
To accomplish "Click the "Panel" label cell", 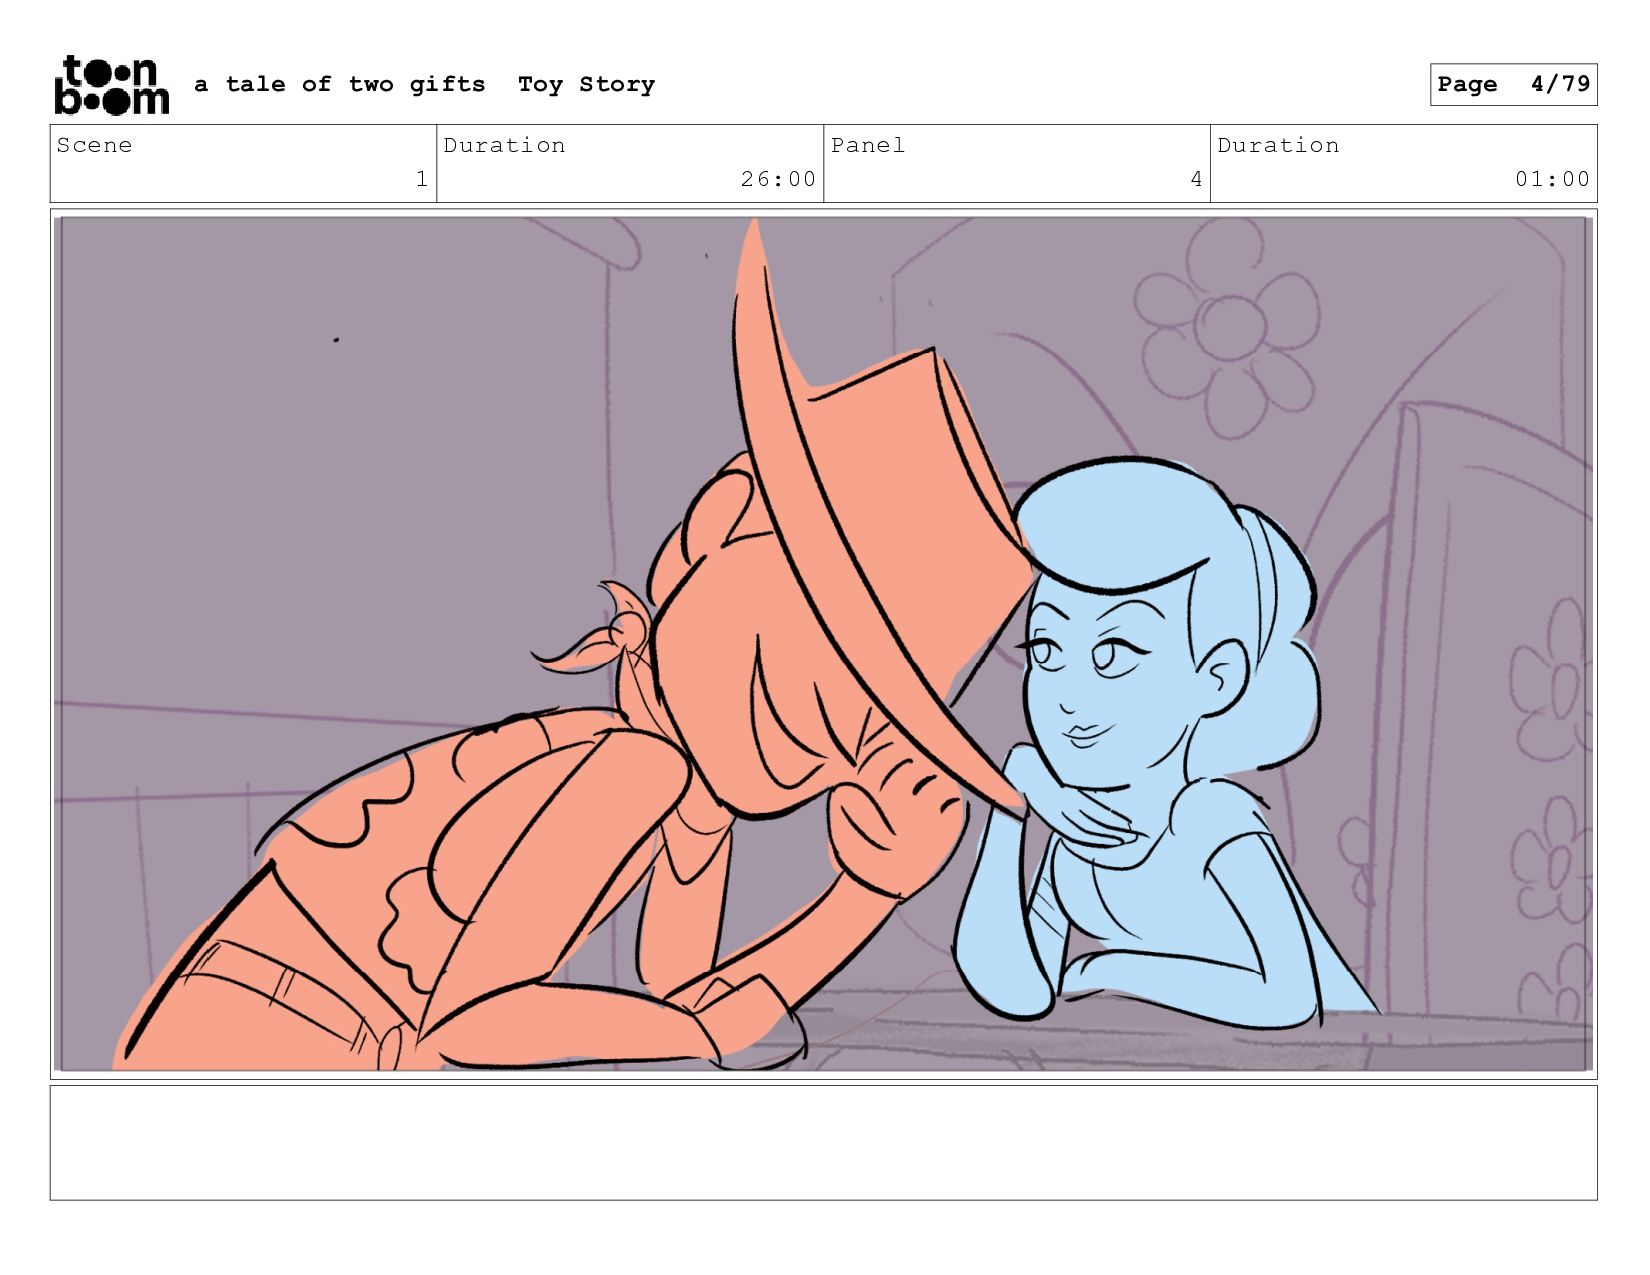I will coord(1017,163).
